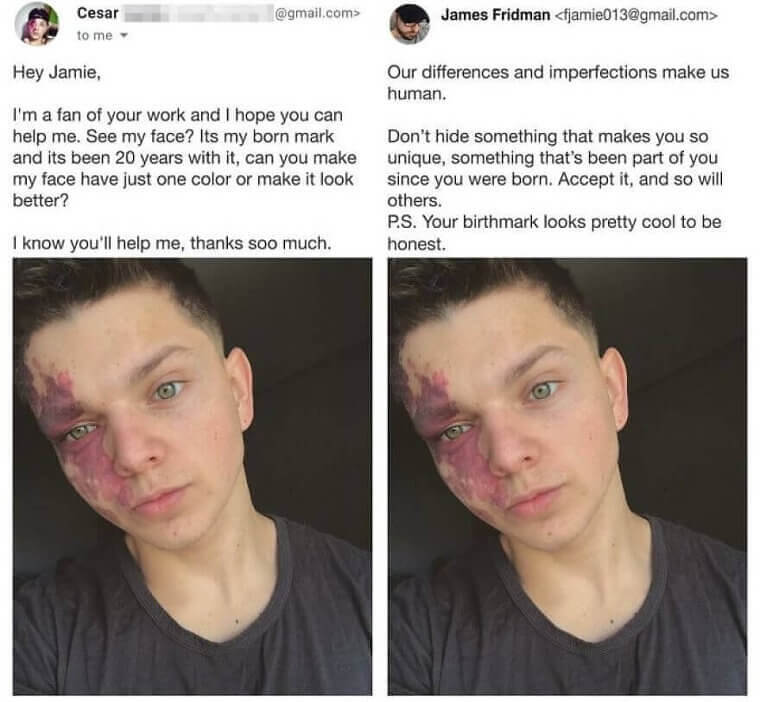Click 'I'm a fan of your work' paragraph
Viewport: 760px width, 702px height.
coord(185,158)
